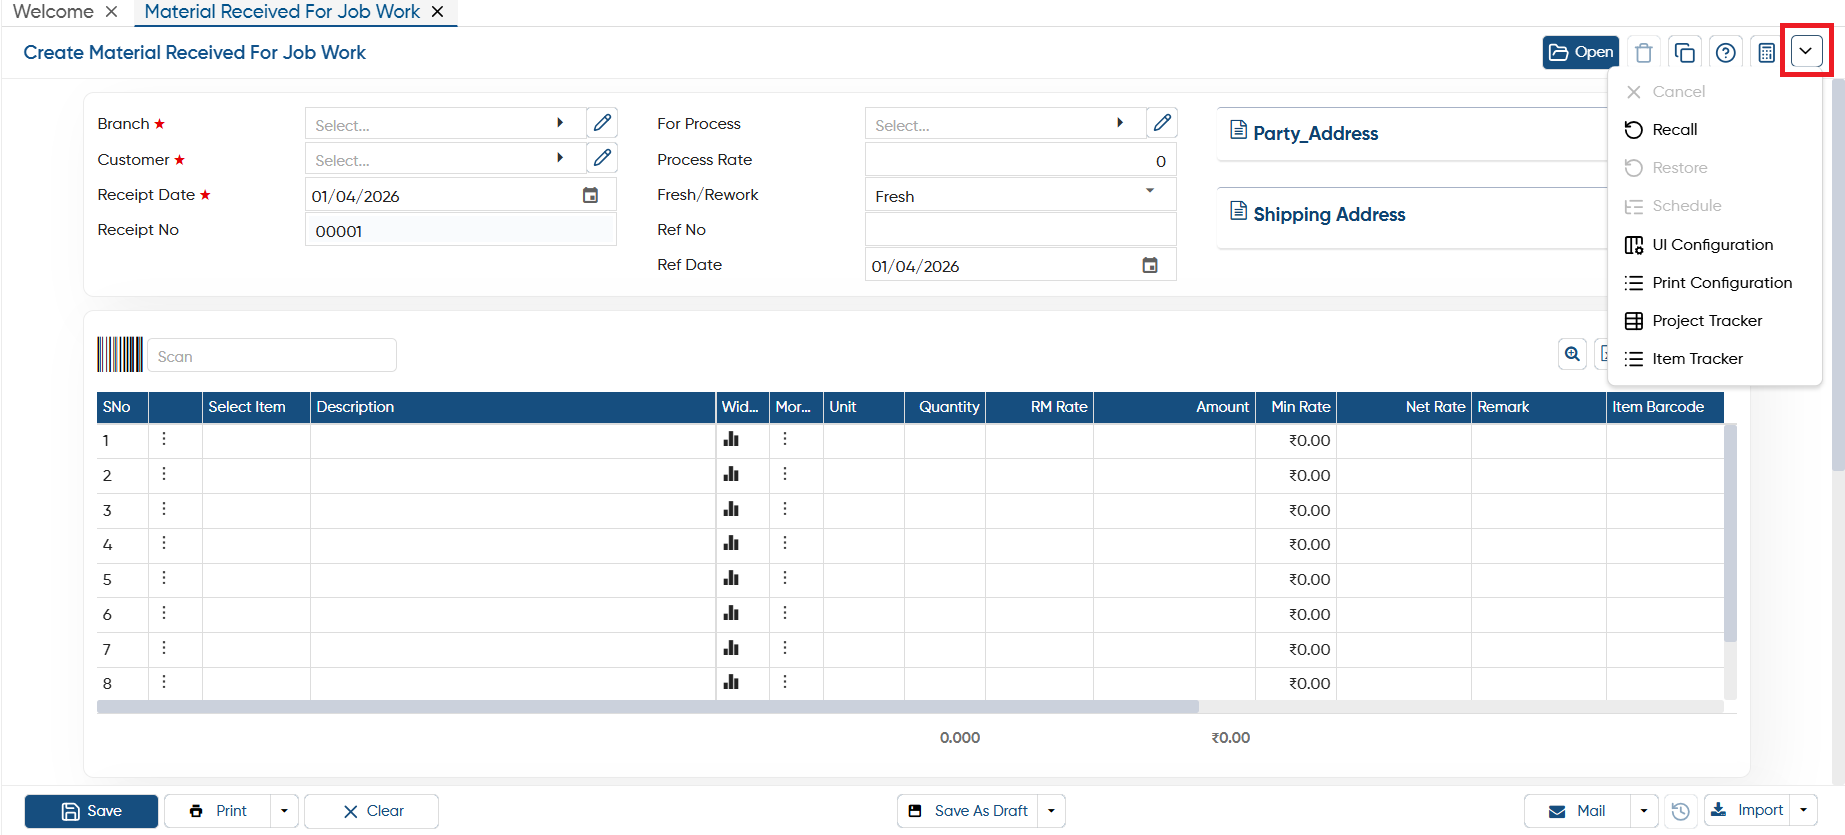Click the horizontal scrollbar under the grid
The image size is (1845, 835).
click(647, 707)
